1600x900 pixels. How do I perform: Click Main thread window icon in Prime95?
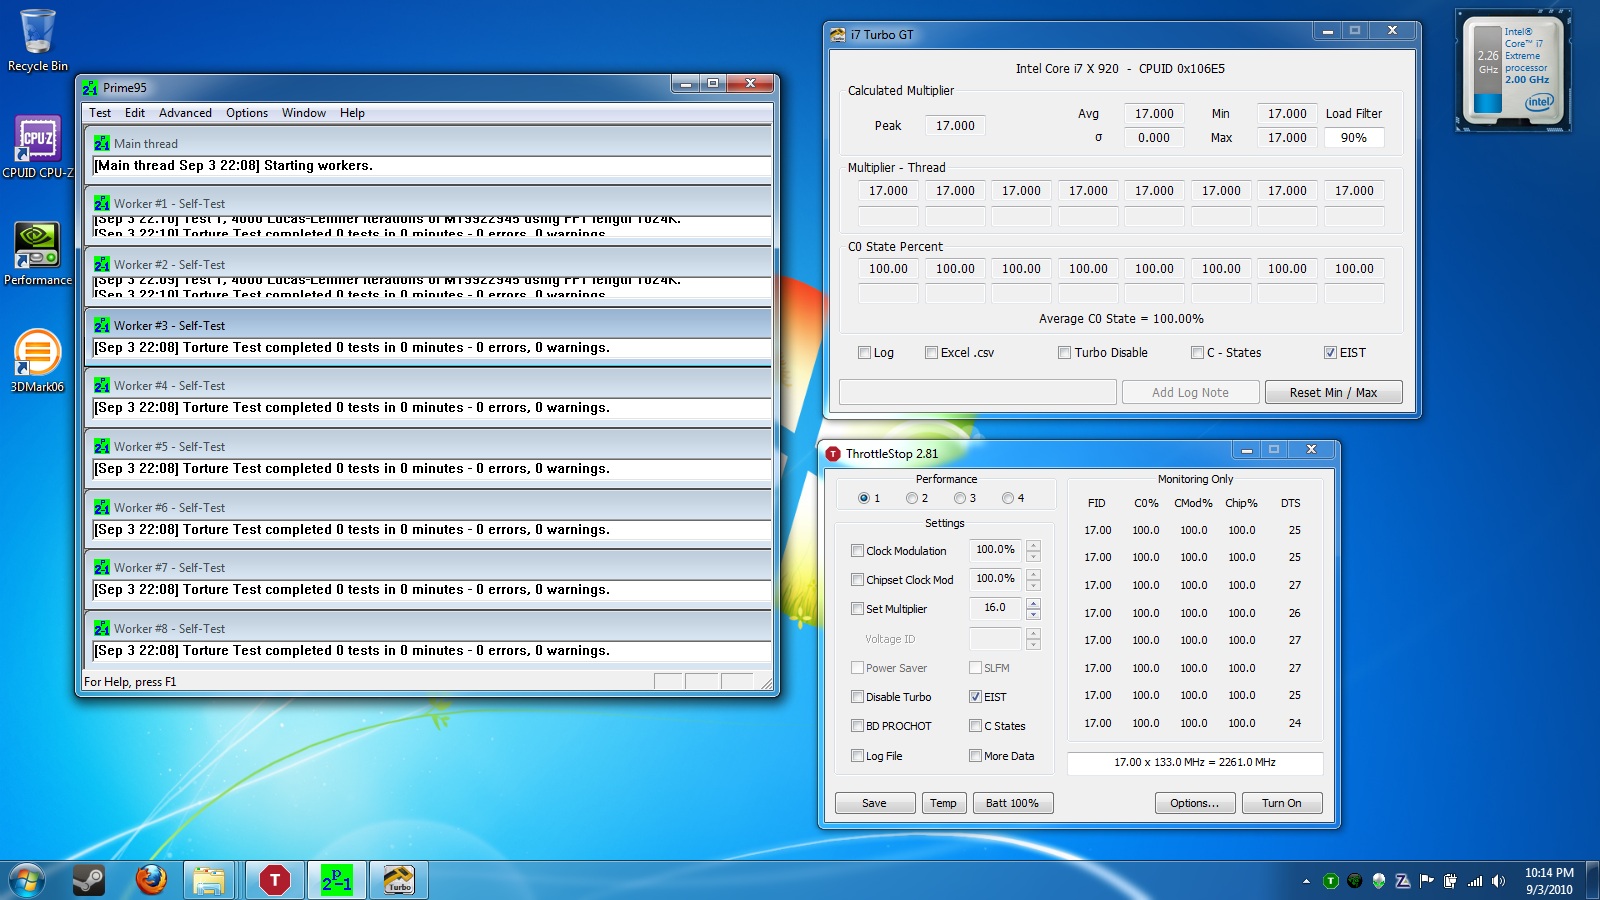coord(102,143)
